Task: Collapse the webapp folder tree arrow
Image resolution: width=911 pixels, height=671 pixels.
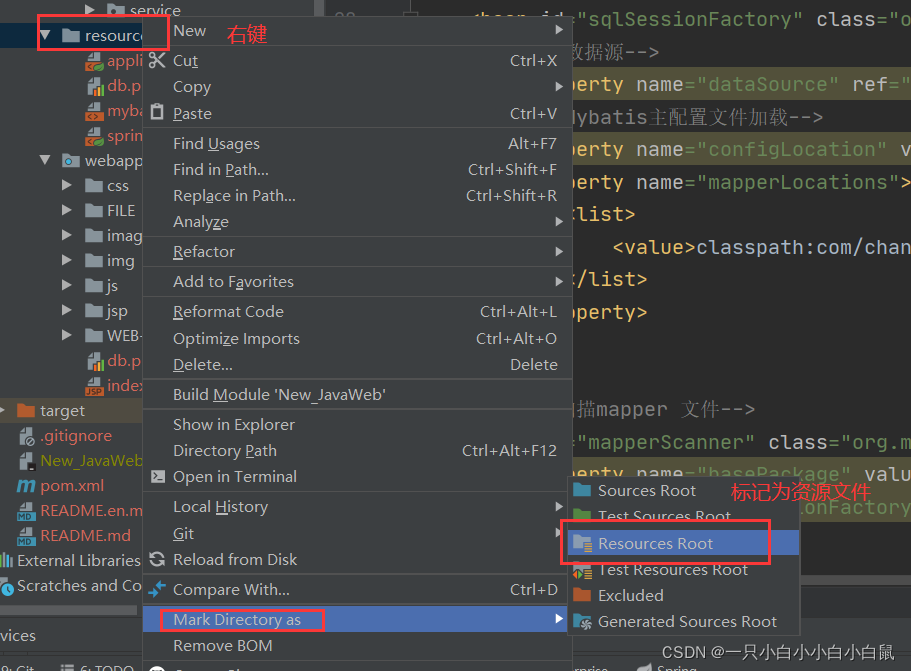Action: (x=45, y=160)
